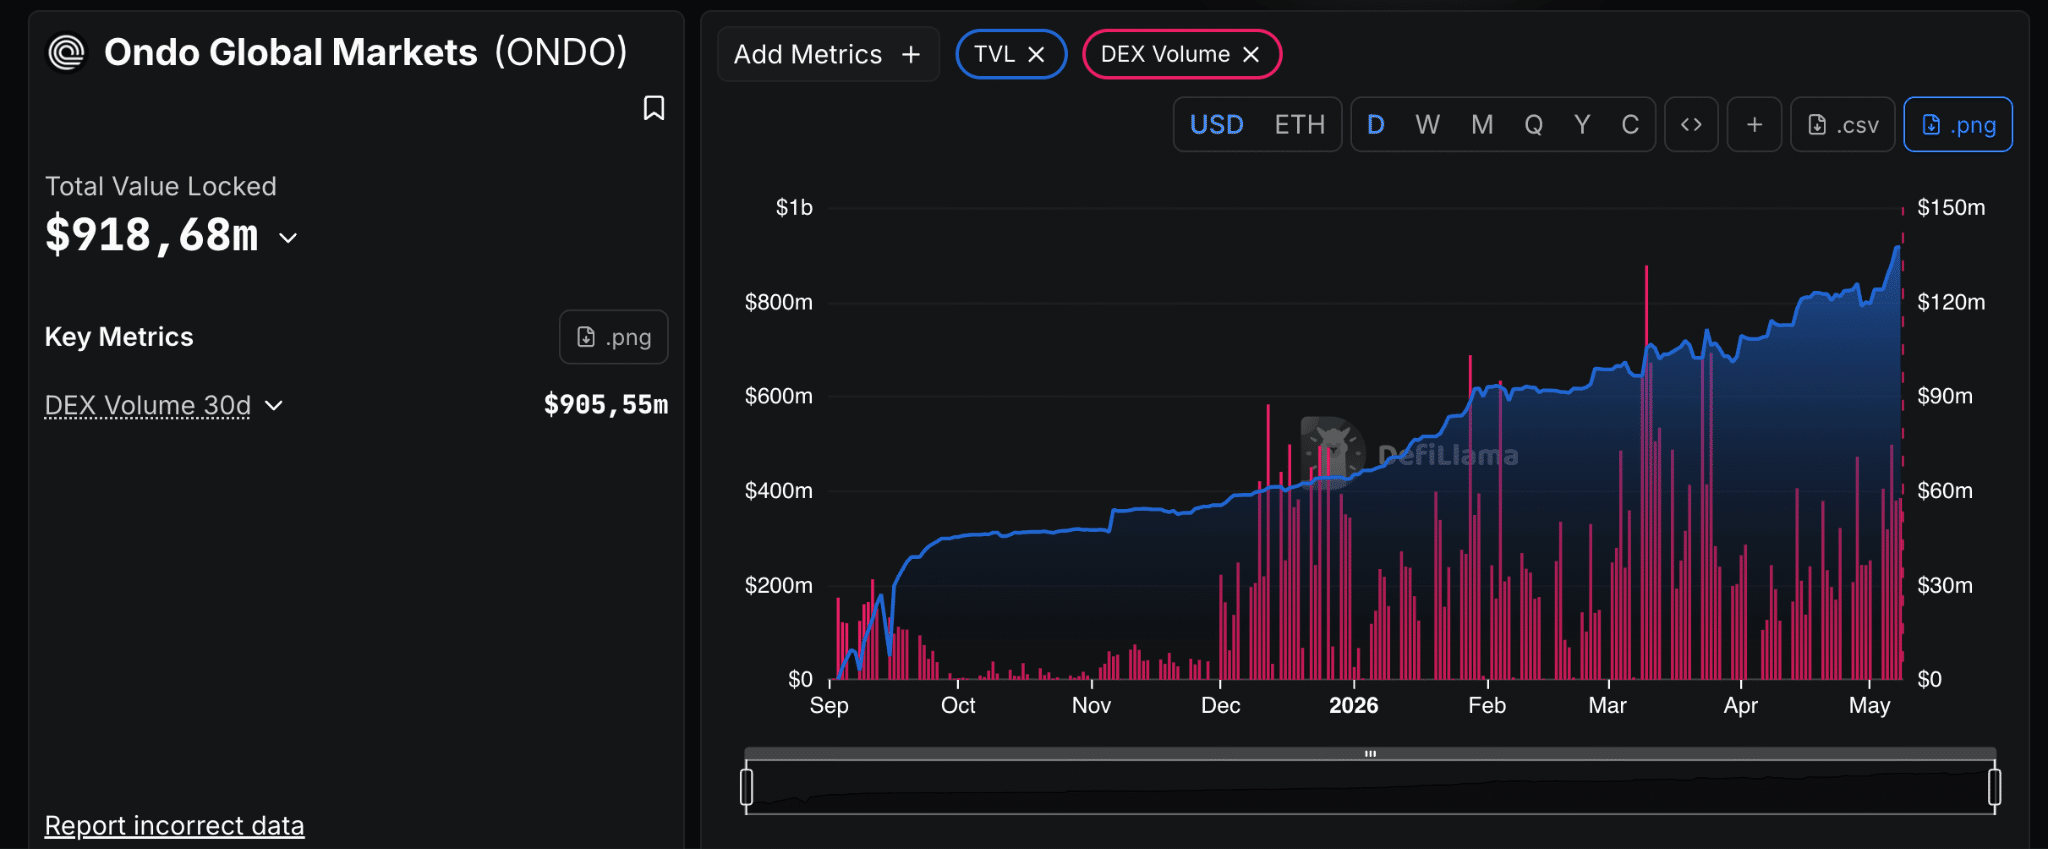The image size is (2048, 849).
Task: Click the $1b label on the left axis
Action: tap(794, 207)
